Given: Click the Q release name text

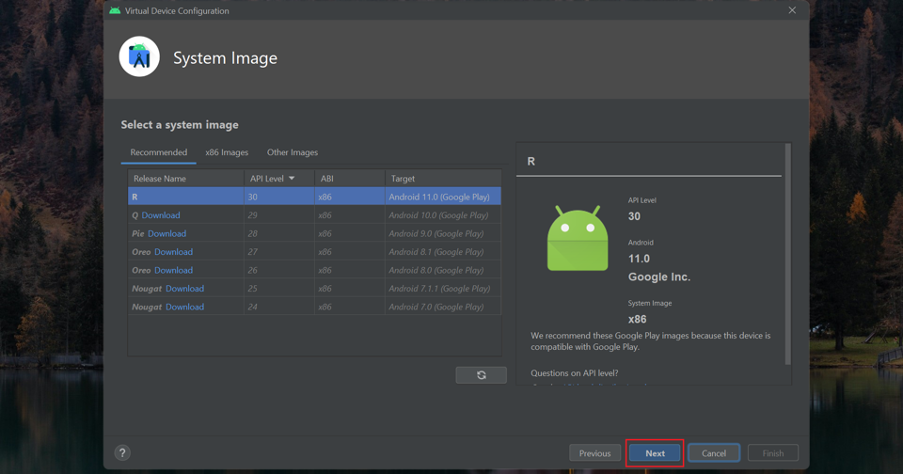Looking at the screenshot, I should [135, 215].
